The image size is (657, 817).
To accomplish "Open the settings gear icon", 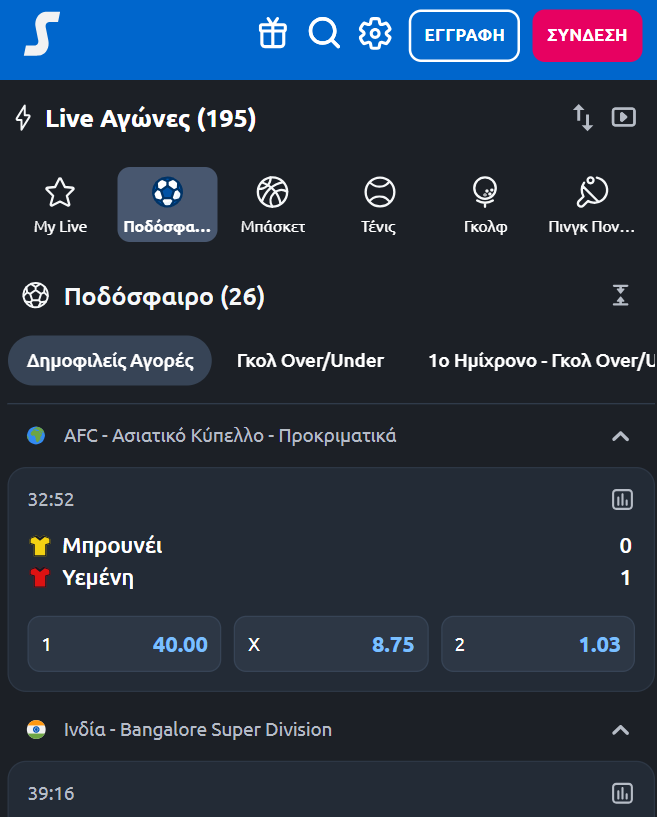I will 374,32.
